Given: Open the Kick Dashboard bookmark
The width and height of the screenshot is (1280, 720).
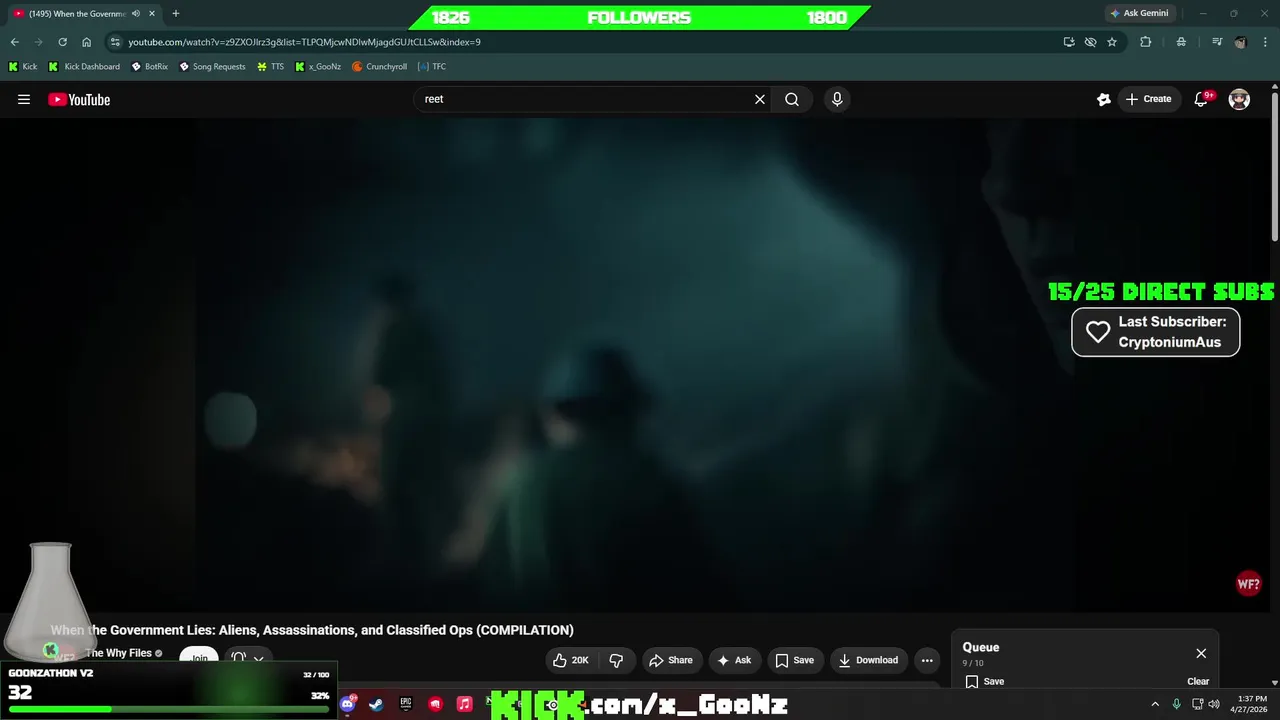Looking at the screenshot, I should pyautogui.click(x=84, y=67).
